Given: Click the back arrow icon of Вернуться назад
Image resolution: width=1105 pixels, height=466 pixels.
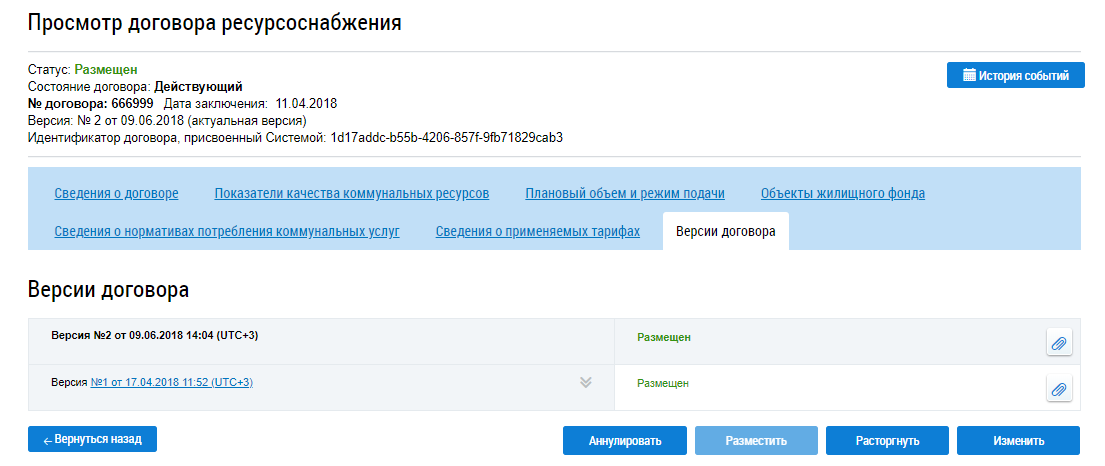Looking at the screenshot, I should click(x=47, y=439).
